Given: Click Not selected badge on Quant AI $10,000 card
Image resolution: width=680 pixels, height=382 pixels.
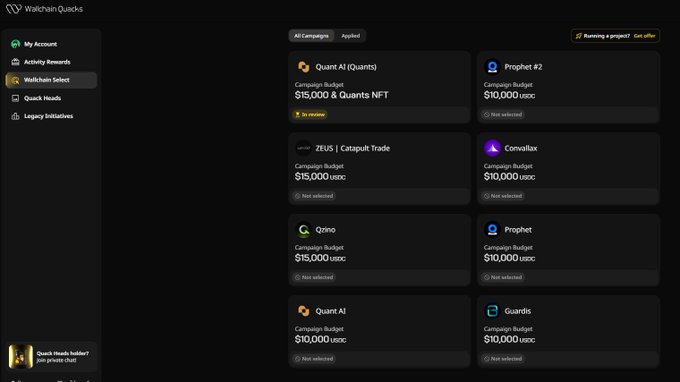Looking at the screenshot, I should click(x=314, y=359).
